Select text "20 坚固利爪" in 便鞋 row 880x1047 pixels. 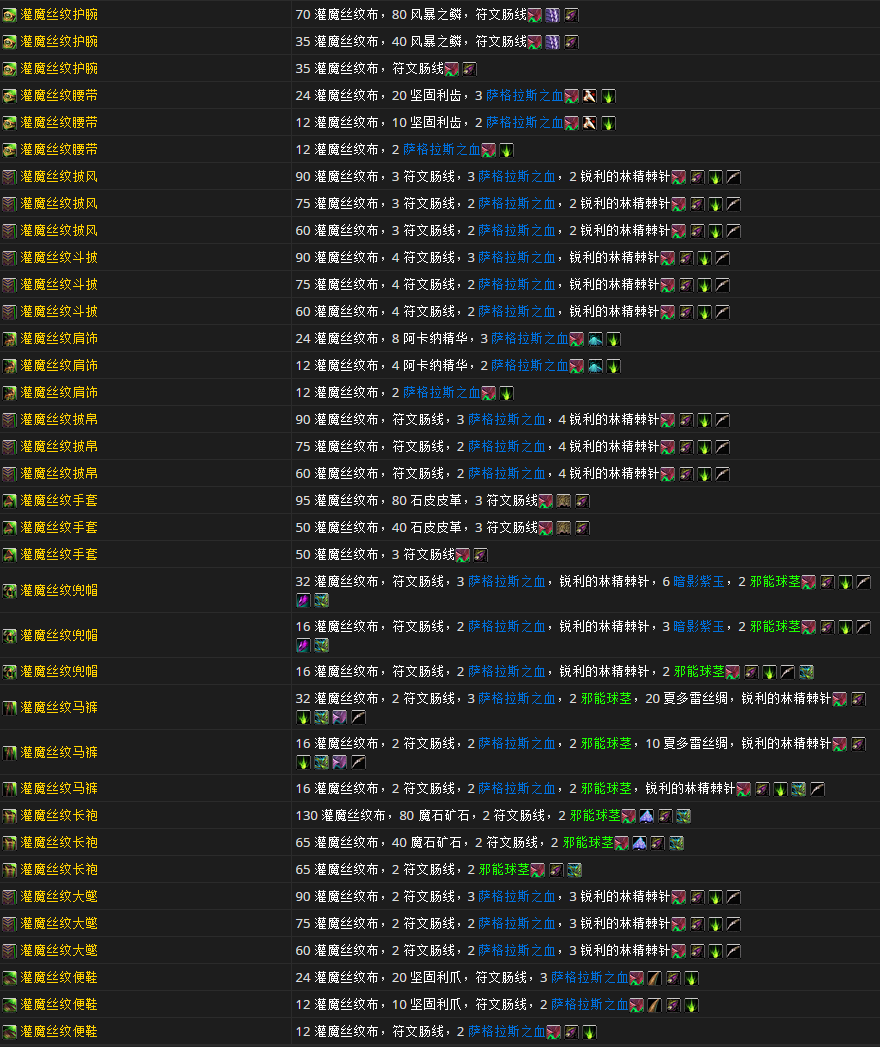(427, 978)
